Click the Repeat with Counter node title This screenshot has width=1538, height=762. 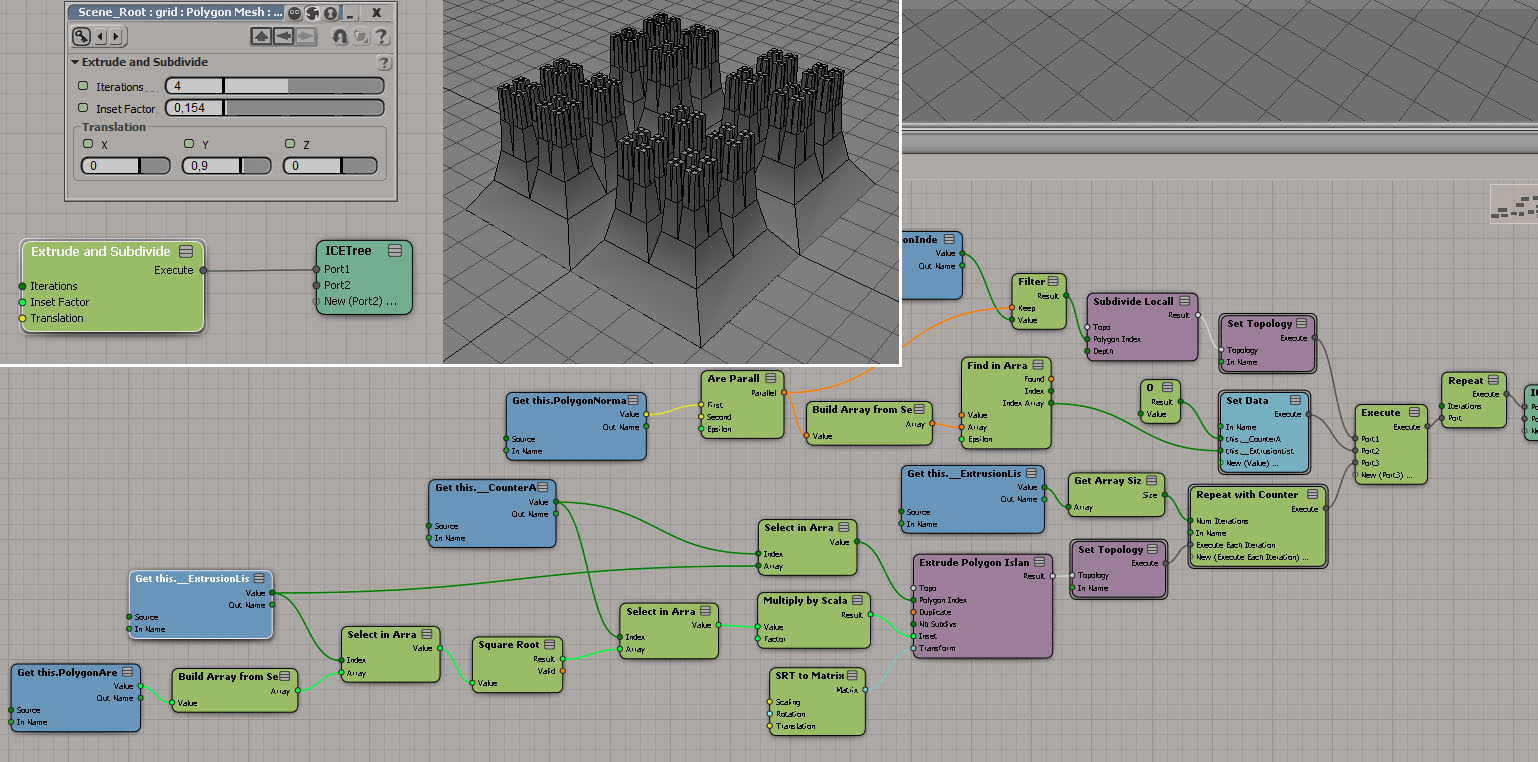[x=1246, y=494]
